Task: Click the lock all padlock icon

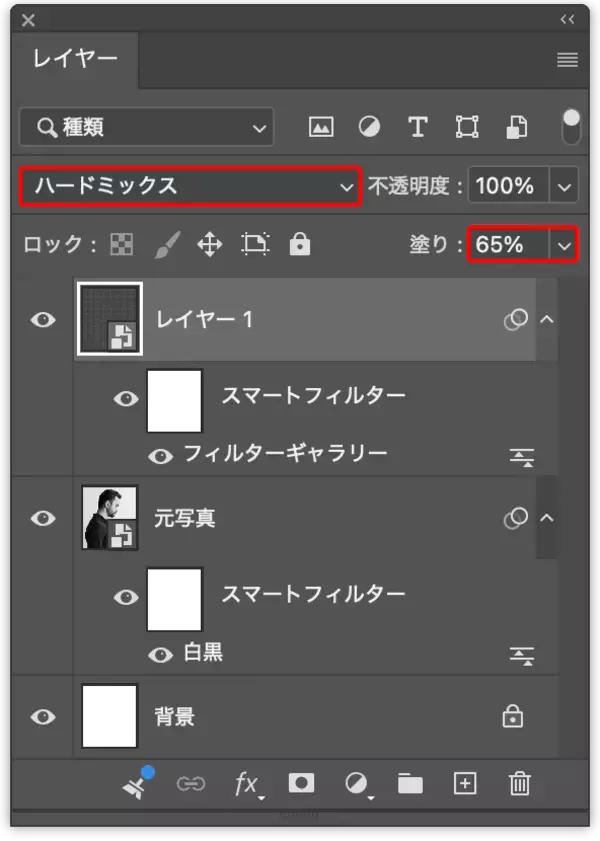Action: (300, 244)
